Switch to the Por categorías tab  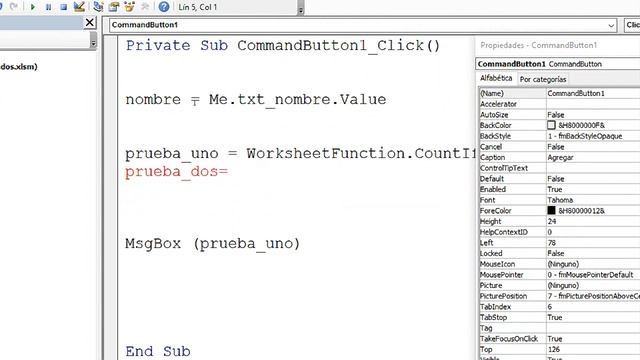543,79
